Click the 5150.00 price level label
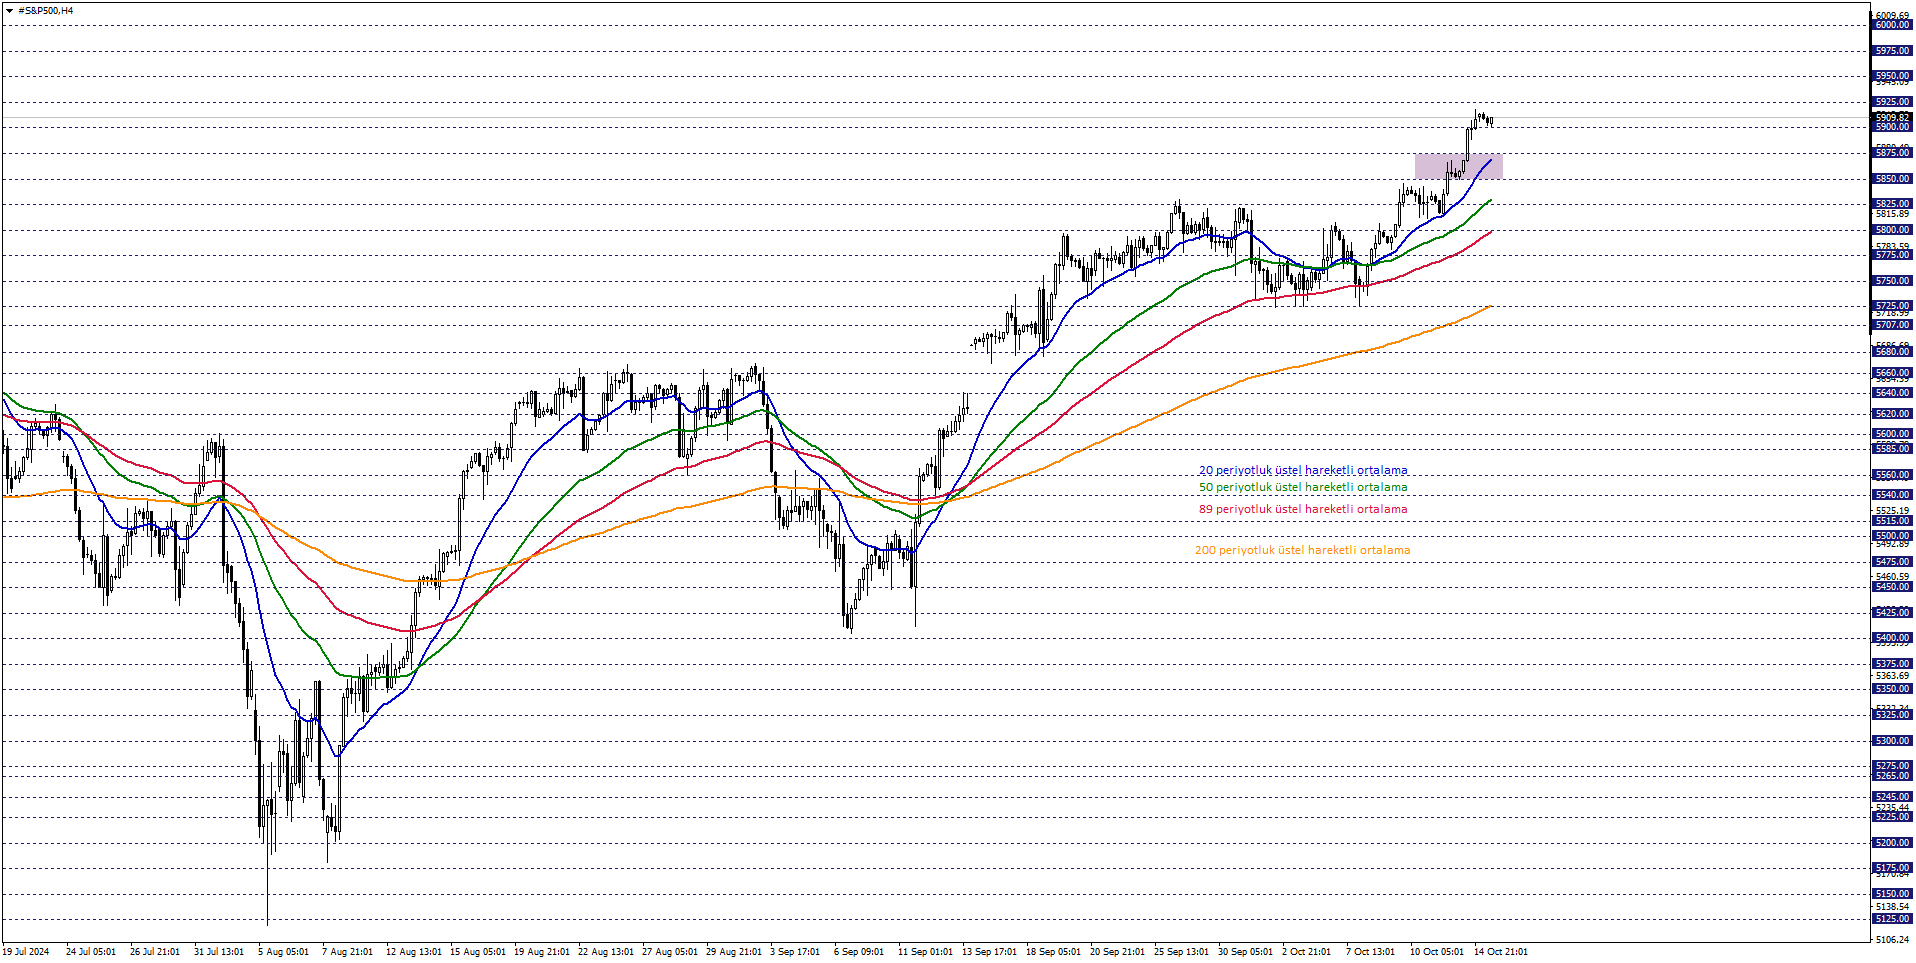The width and height of the screenshot is (1916, 963). [x=1892, y=894]
